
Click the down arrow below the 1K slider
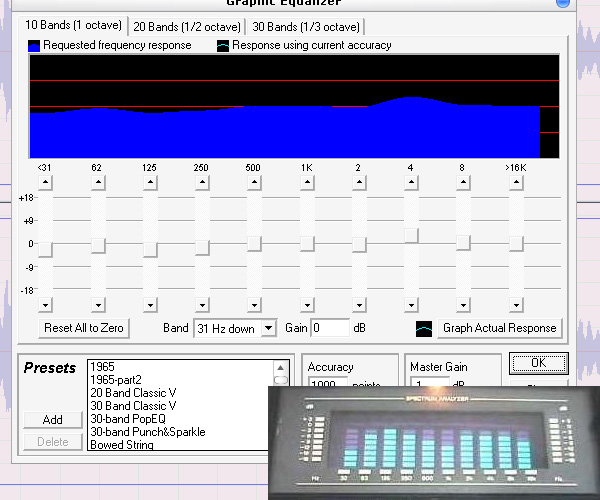[307, 305]
